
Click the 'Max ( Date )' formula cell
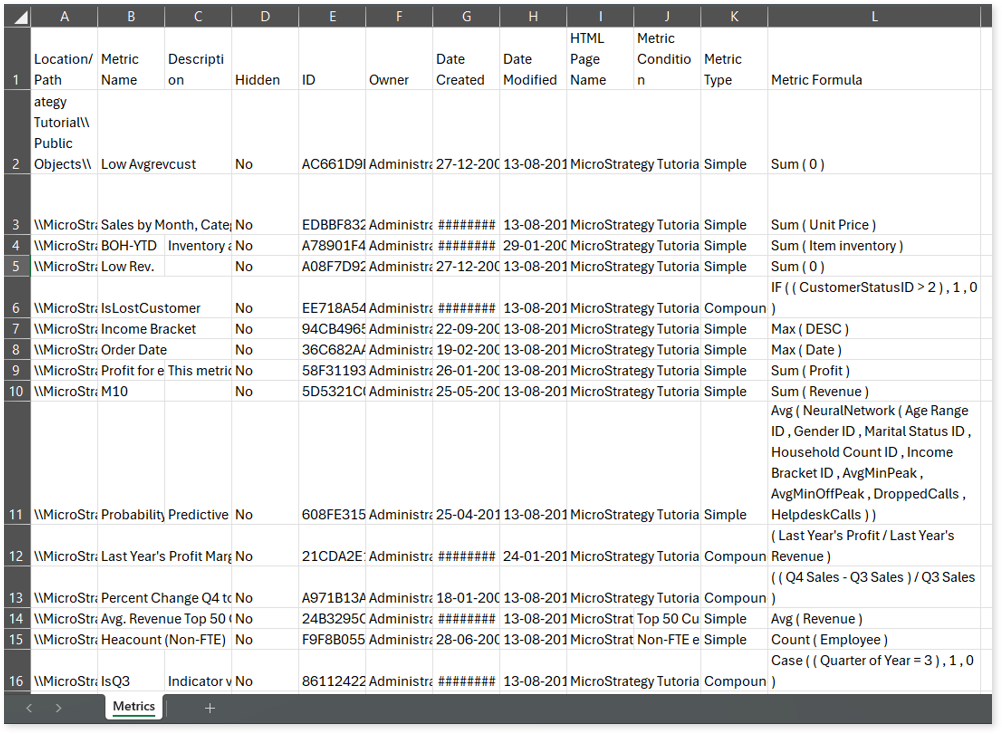click(x=874, y=349)
